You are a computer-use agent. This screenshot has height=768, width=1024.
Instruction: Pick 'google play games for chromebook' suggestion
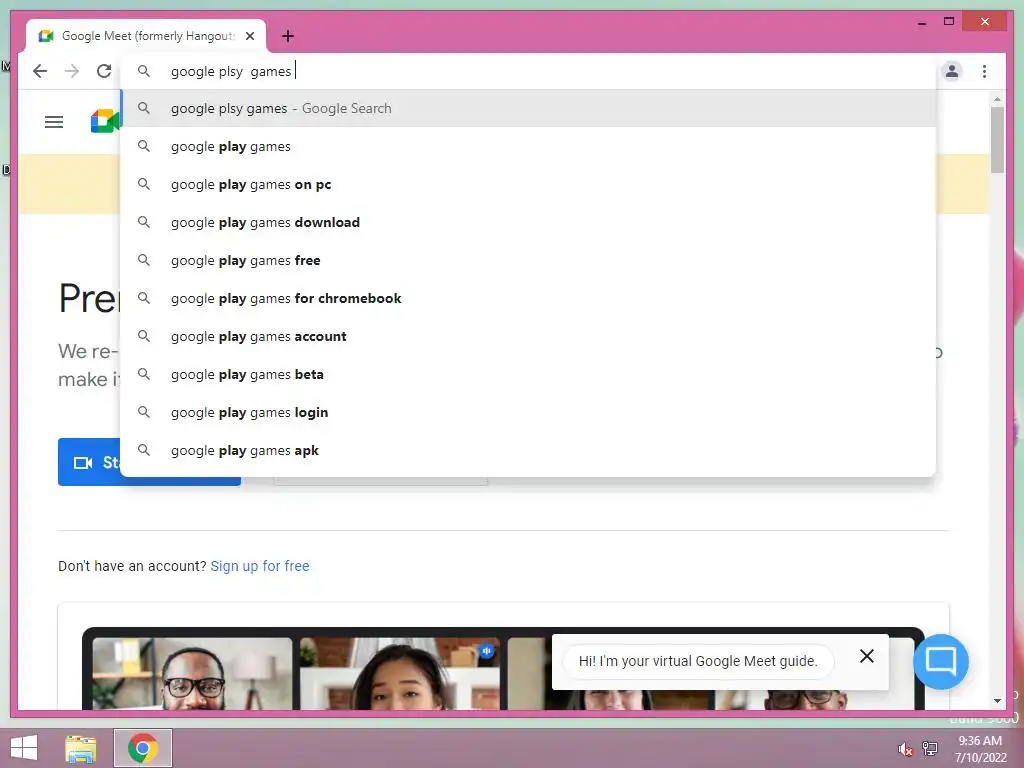click(528, 298)
